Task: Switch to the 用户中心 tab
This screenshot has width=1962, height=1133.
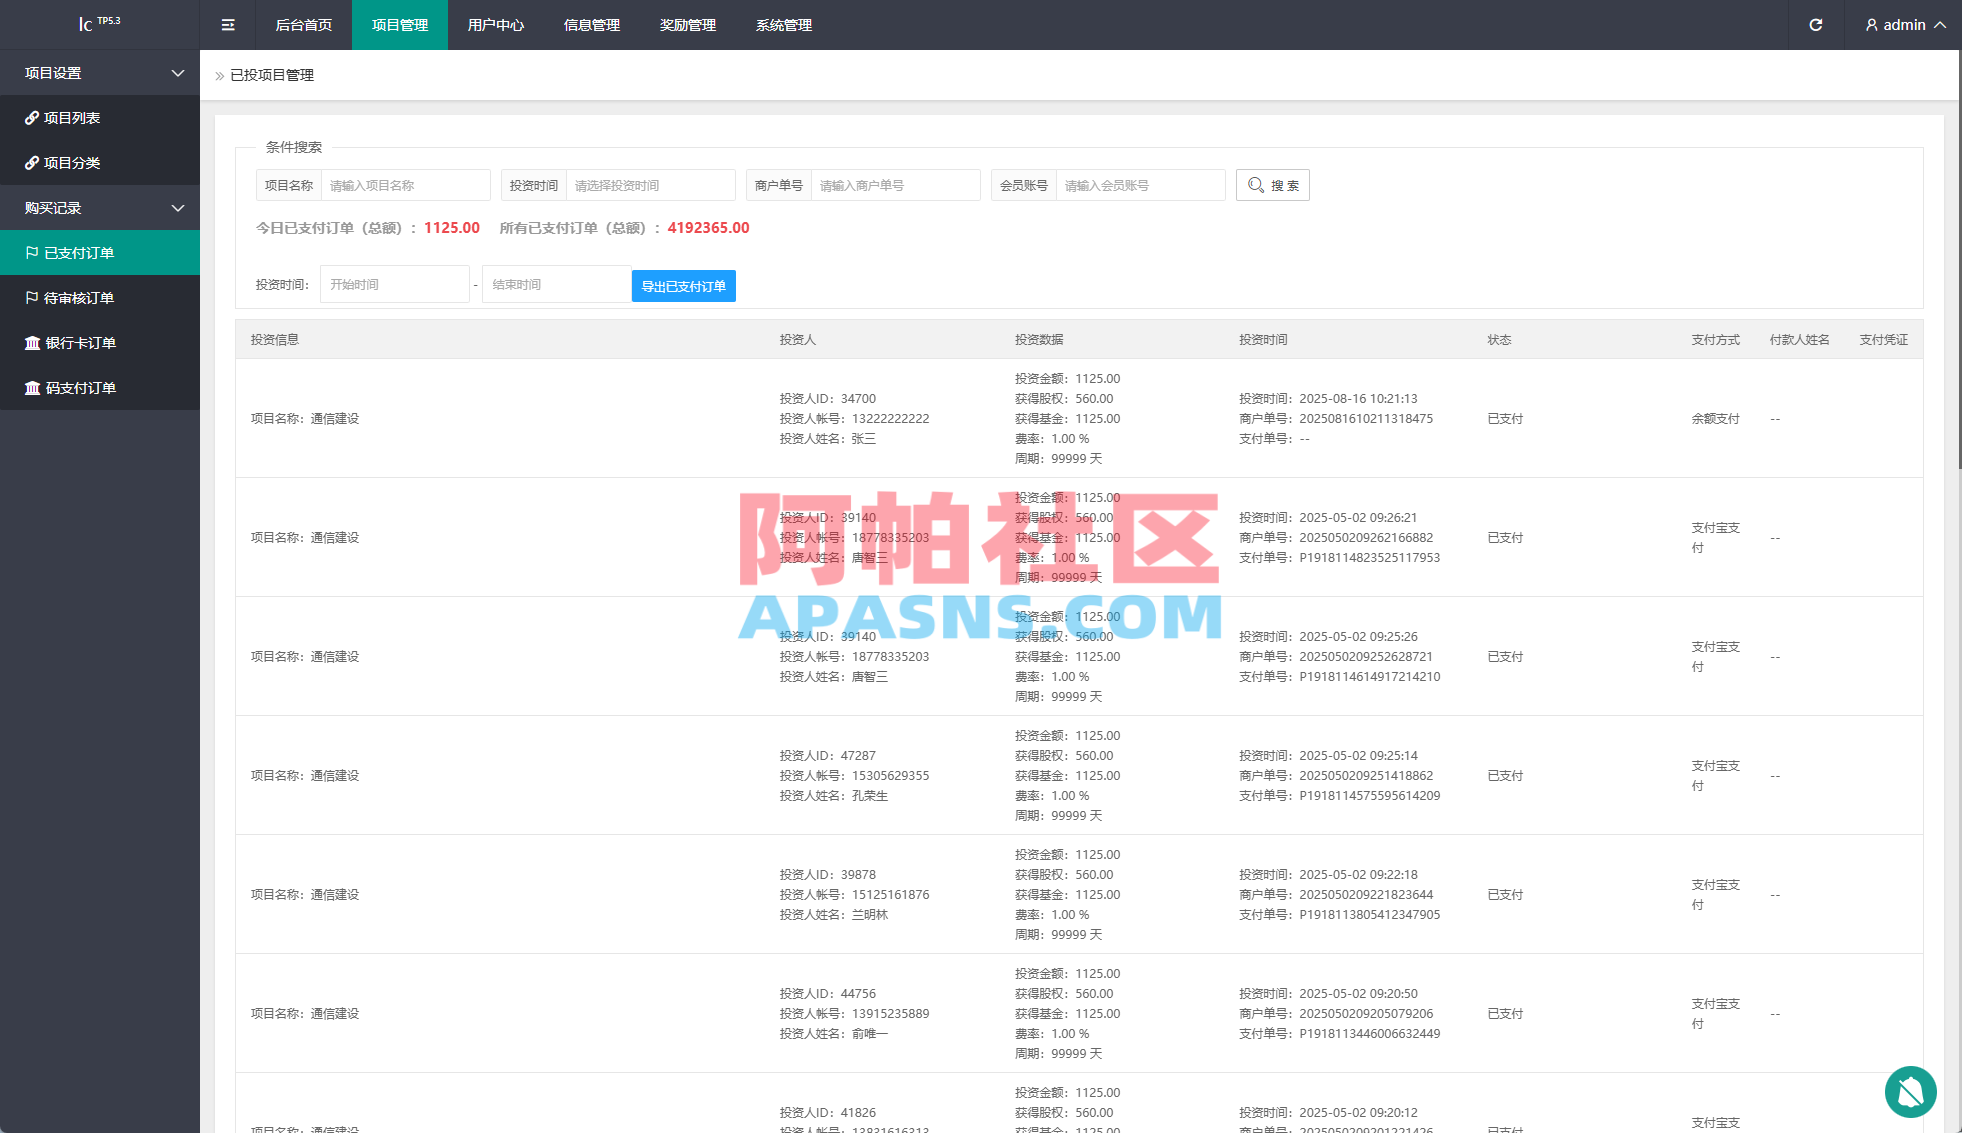Action: pyautogui.click(x=495, y=24)
